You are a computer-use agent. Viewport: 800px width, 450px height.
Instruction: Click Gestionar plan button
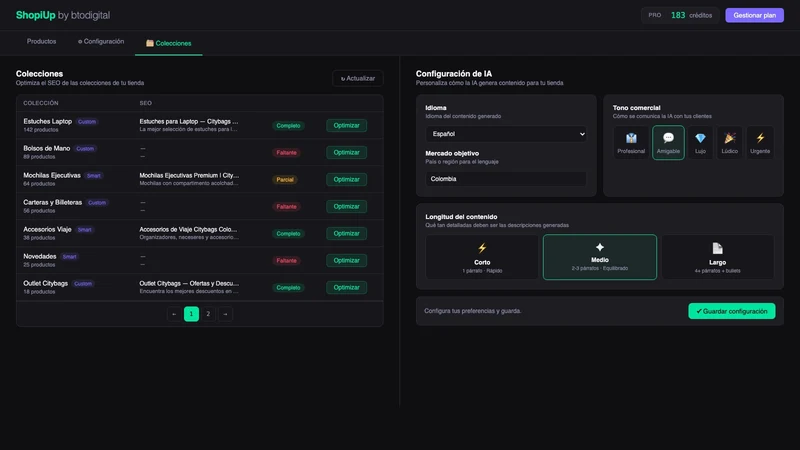pos(754,15)
